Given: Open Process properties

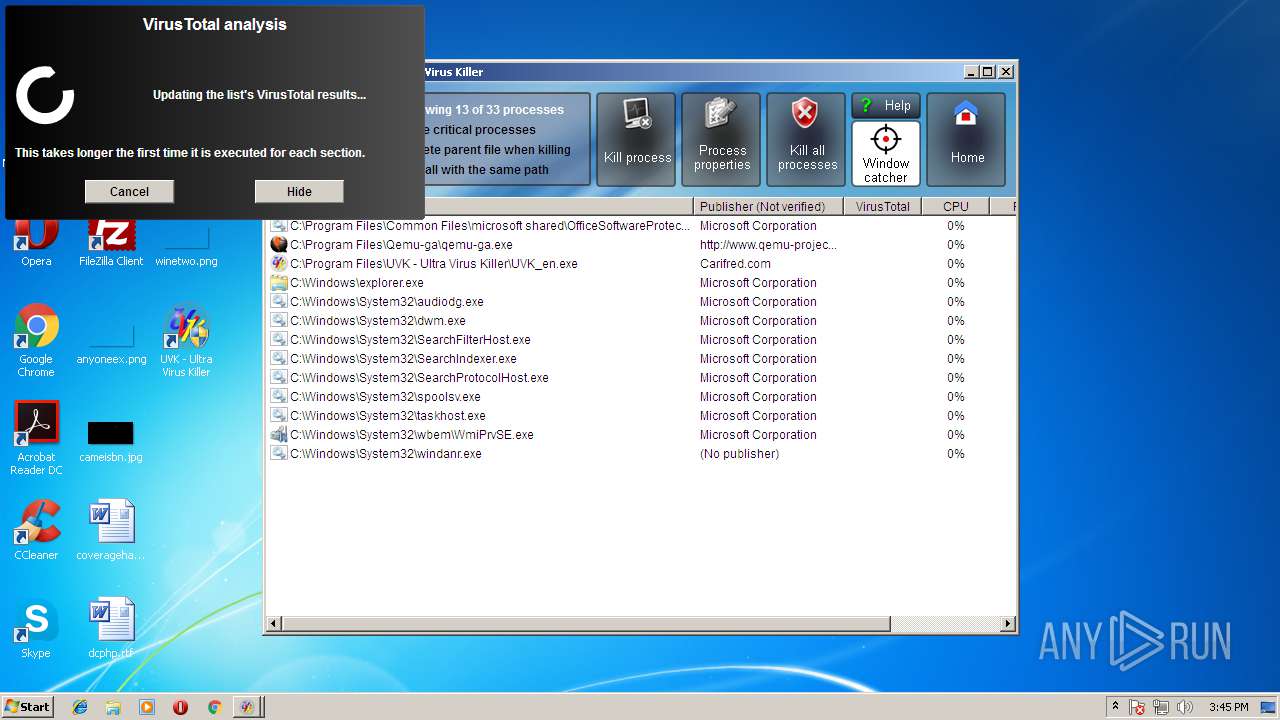Looking at the screenshot, I should [722, 139].
